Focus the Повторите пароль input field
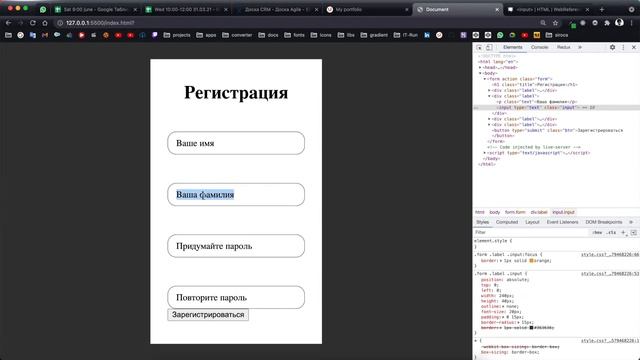This screenshot has width=640, height=360. [x=236, y=297]
